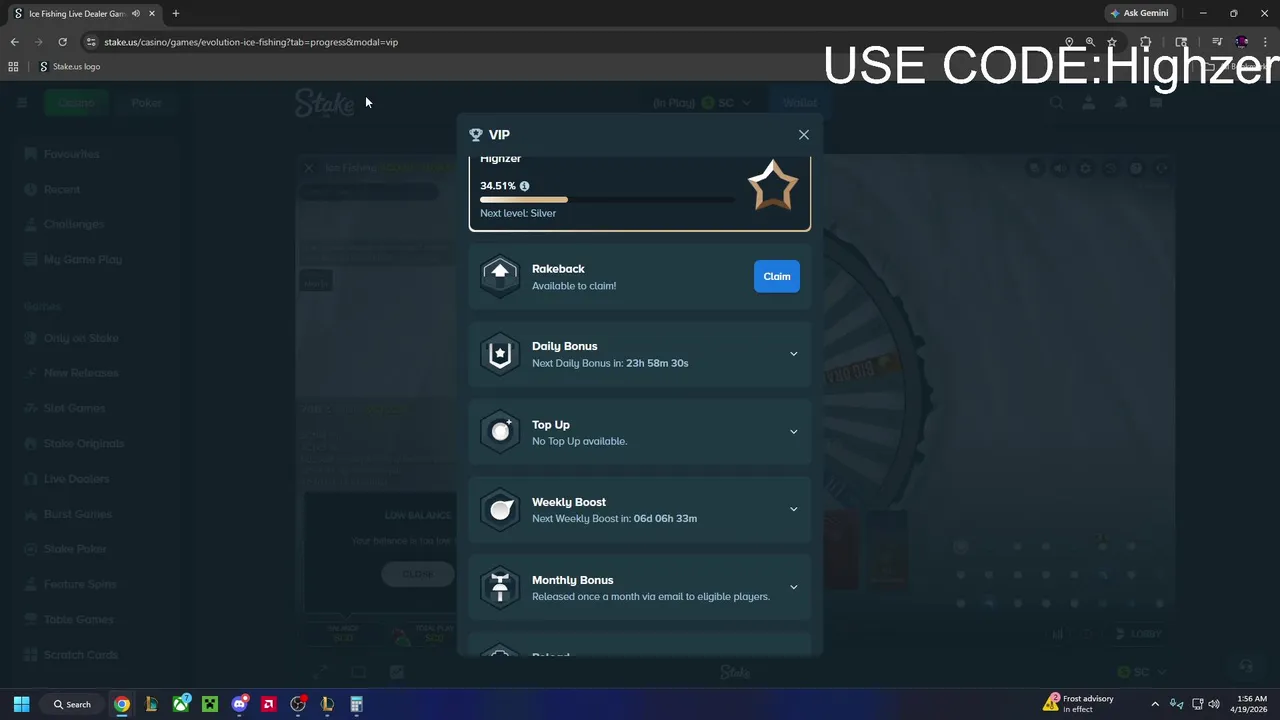Reload the current browser page
The width and height of the screenshot is (1280, 720).
pos(62,42)
